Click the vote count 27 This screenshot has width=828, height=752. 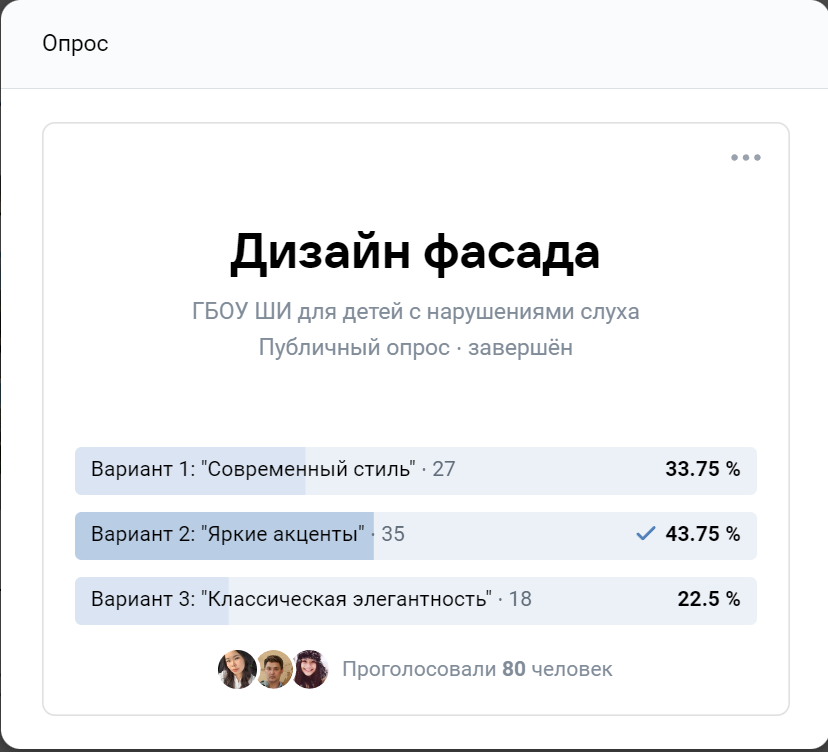coord(444,470)
